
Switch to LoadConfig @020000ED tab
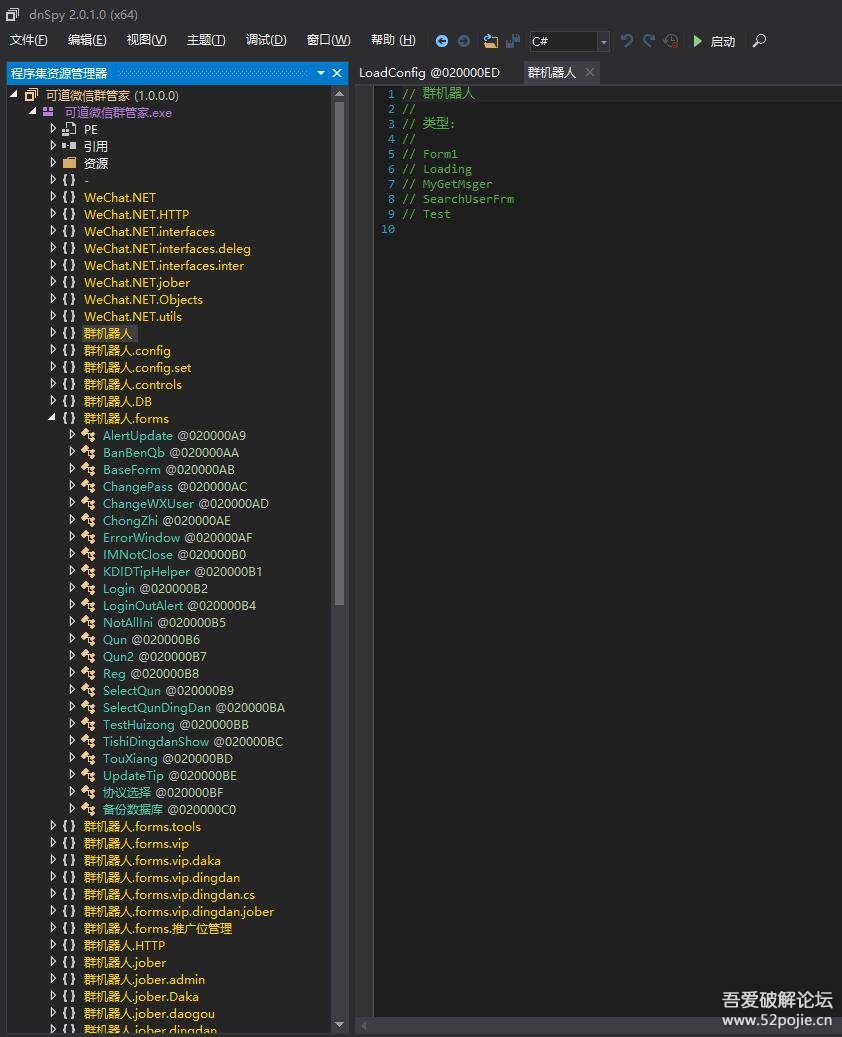pos(429,73)
